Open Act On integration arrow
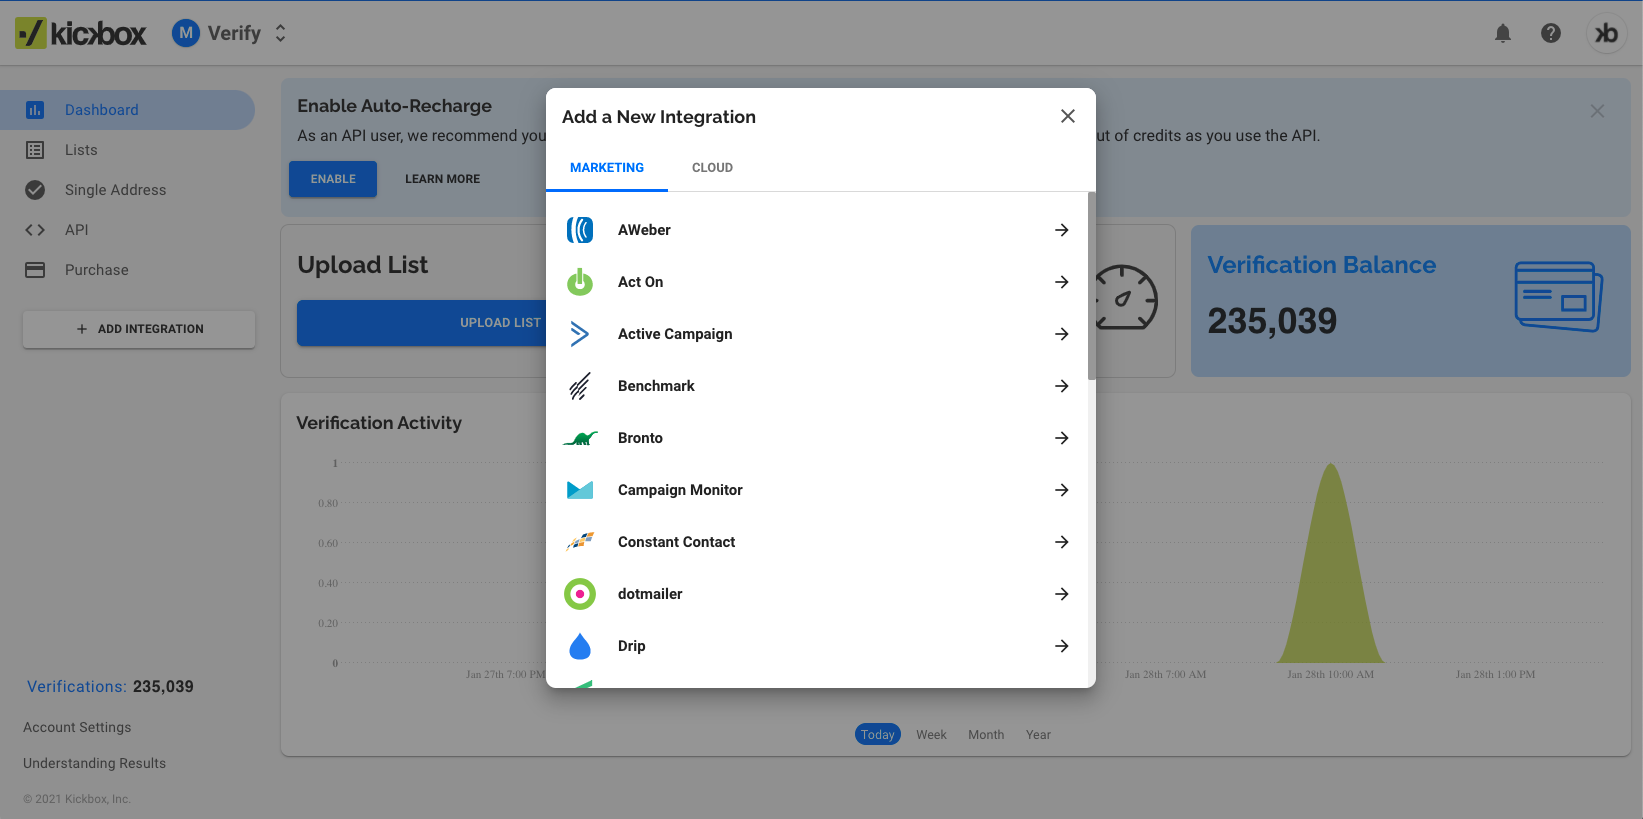Viewport: 1643px width, 819px height. pyautogui.click(x=1062, y=282)
